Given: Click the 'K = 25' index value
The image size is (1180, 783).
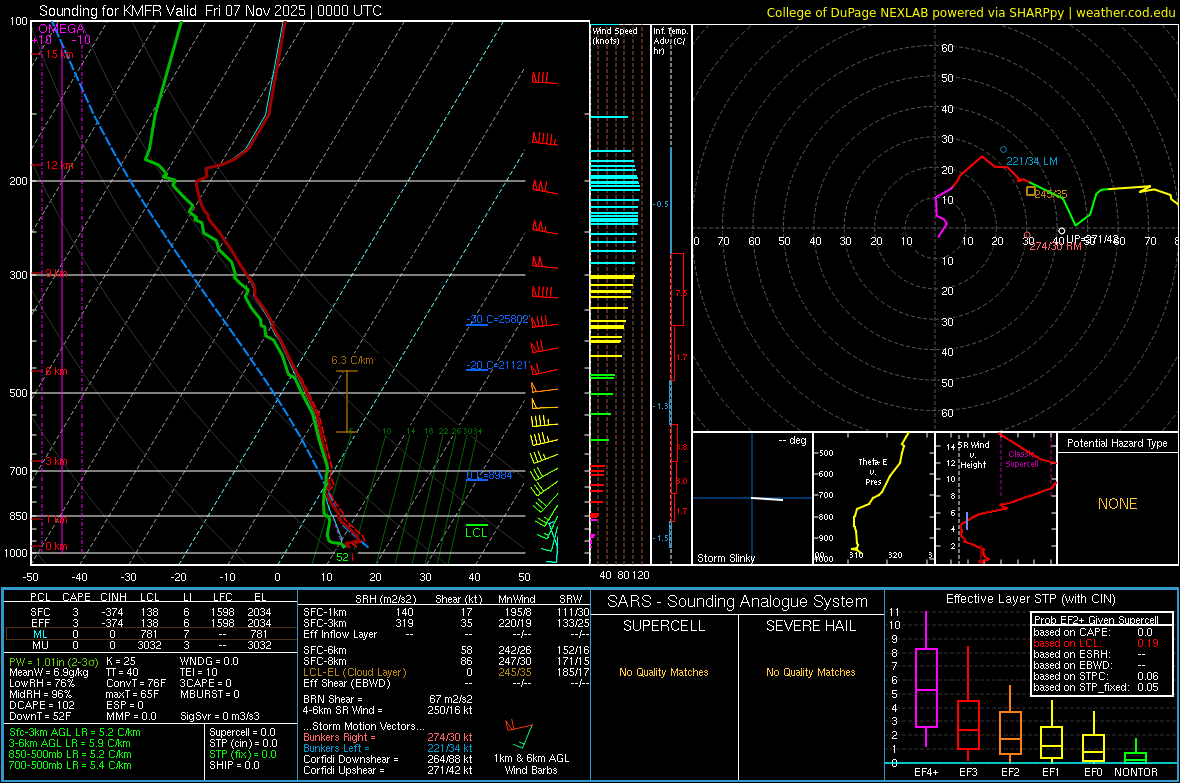Looking at the screenshot, I should coord(120,661).
